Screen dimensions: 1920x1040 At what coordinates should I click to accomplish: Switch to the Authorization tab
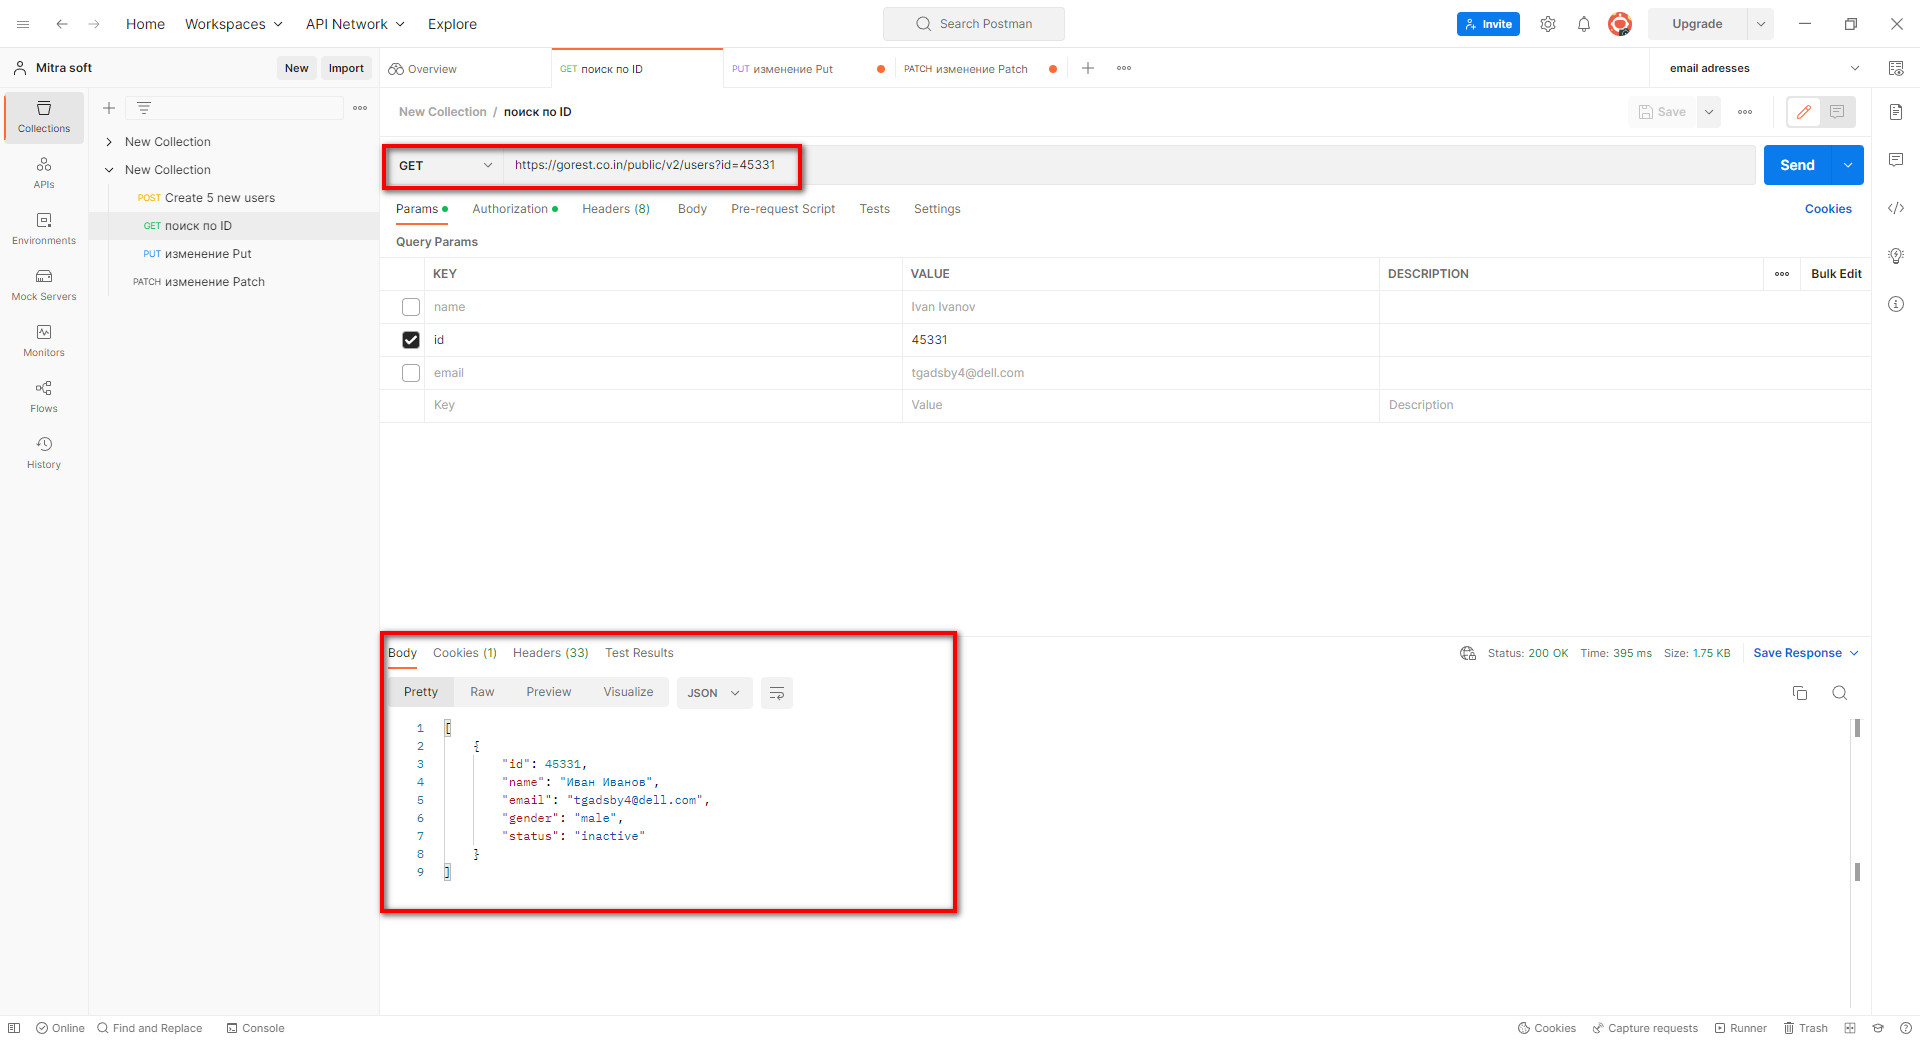point(515,209)
